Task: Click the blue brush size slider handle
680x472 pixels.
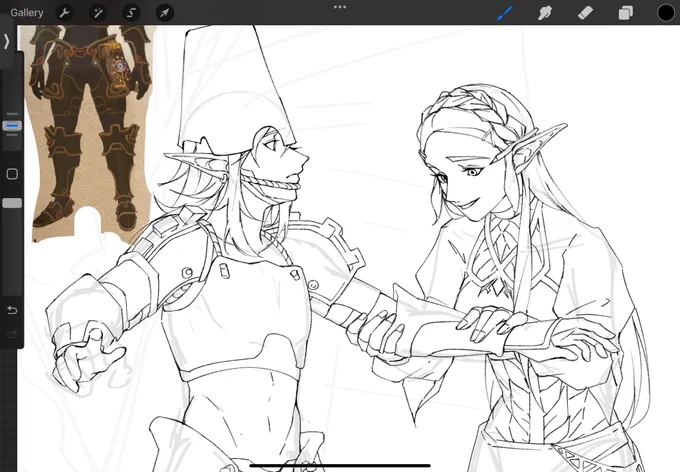Action: 12,126
